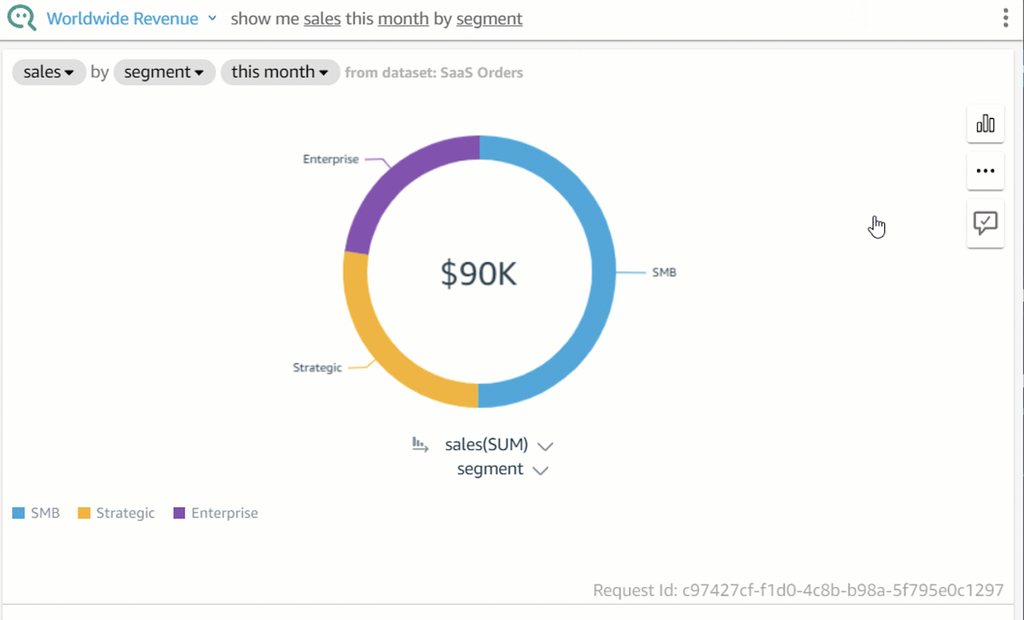The width and height of the screenshot is (1024, 620).
Task: Click the underlined word sales in query
Action: point(322,19)
